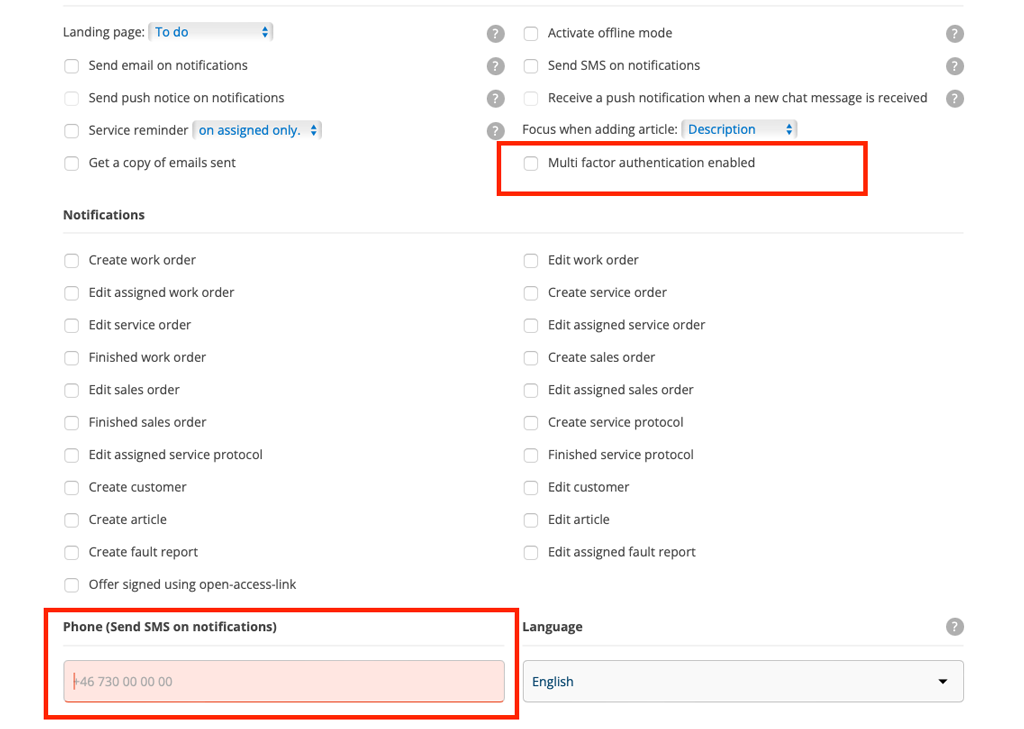Toggle Activate offline mode checkbox
Viewport: 1024px width, 729px height.
(x=531, y=33)
